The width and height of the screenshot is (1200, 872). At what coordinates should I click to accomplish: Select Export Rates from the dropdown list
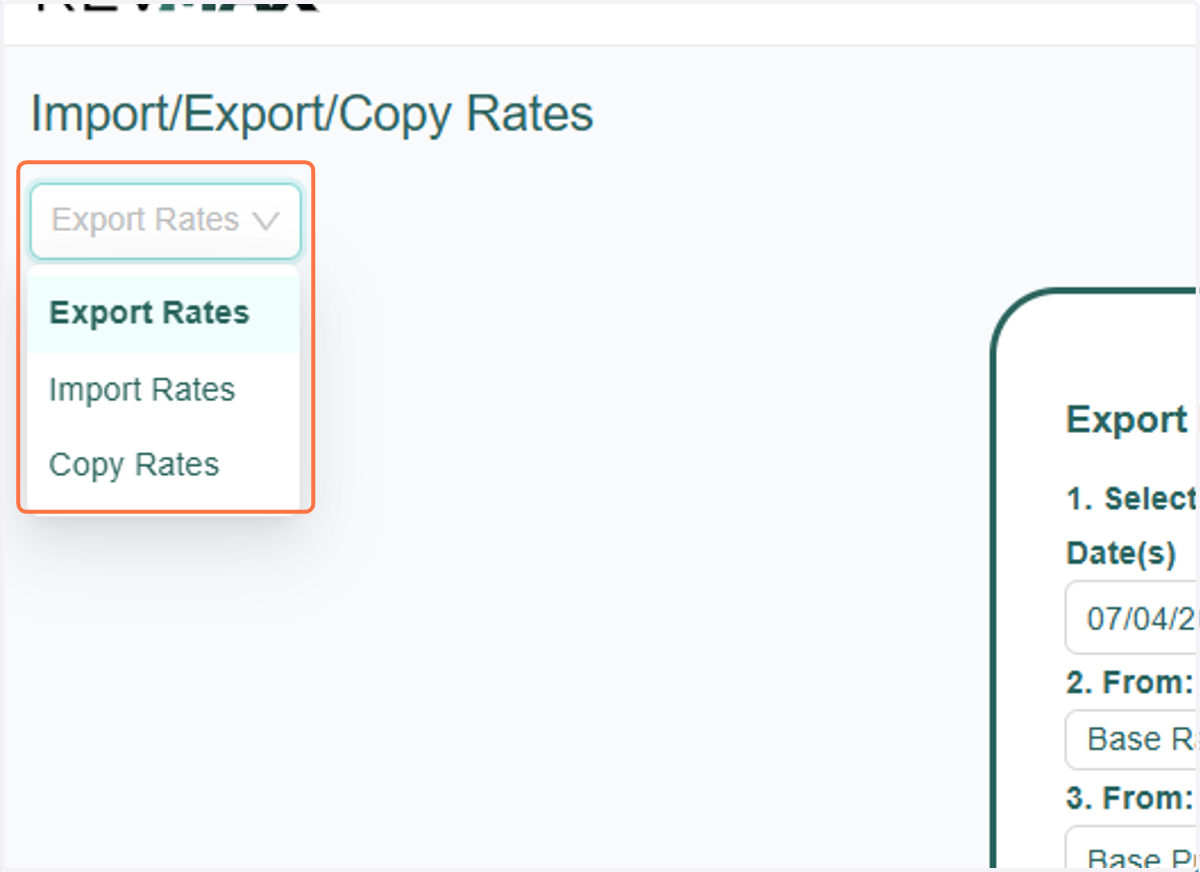point(163,313)
